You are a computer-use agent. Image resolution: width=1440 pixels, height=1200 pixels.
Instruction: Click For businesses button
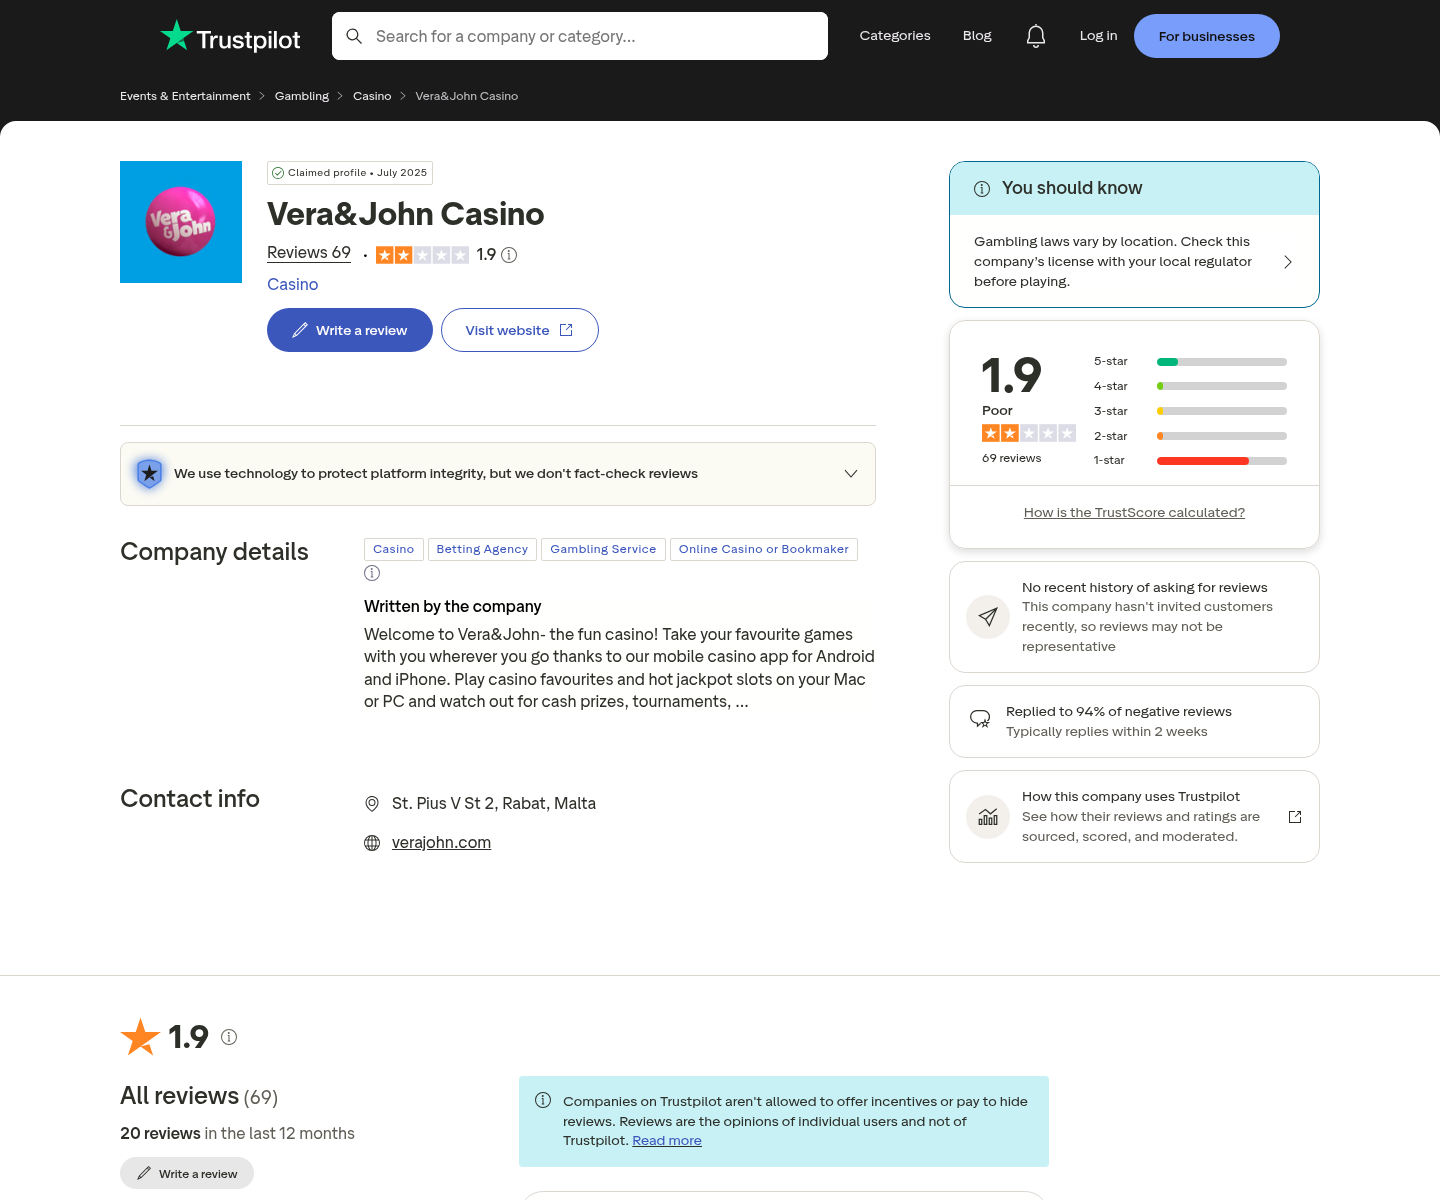[x=1207, y=36]
